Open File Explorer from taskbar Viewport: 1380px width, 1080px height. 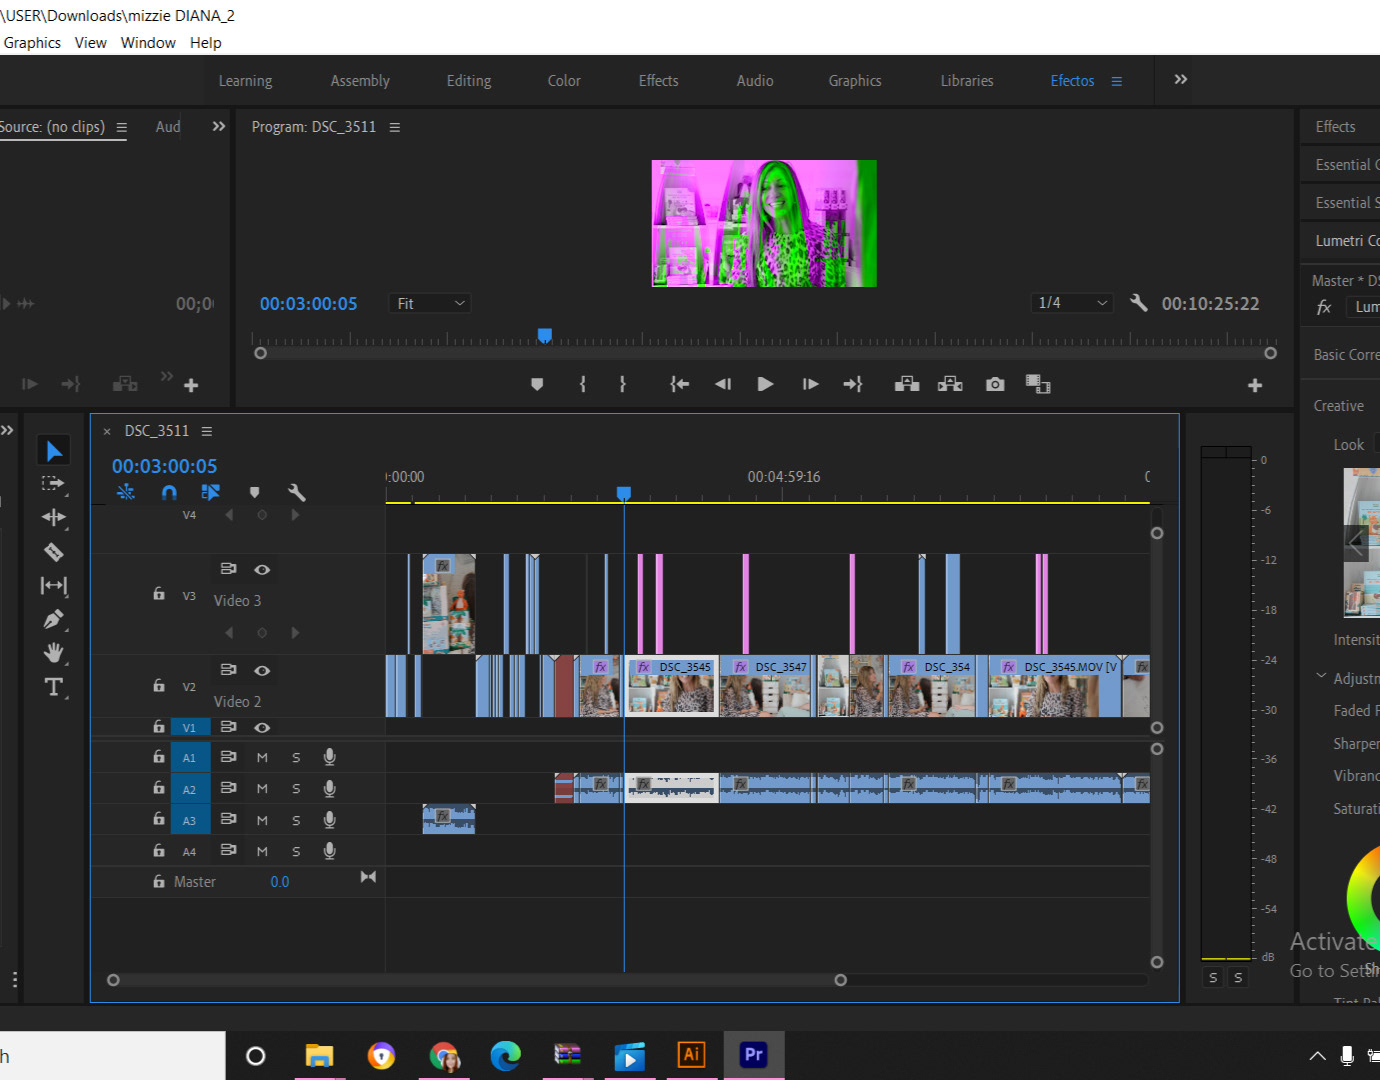[x=319, y=1055]
